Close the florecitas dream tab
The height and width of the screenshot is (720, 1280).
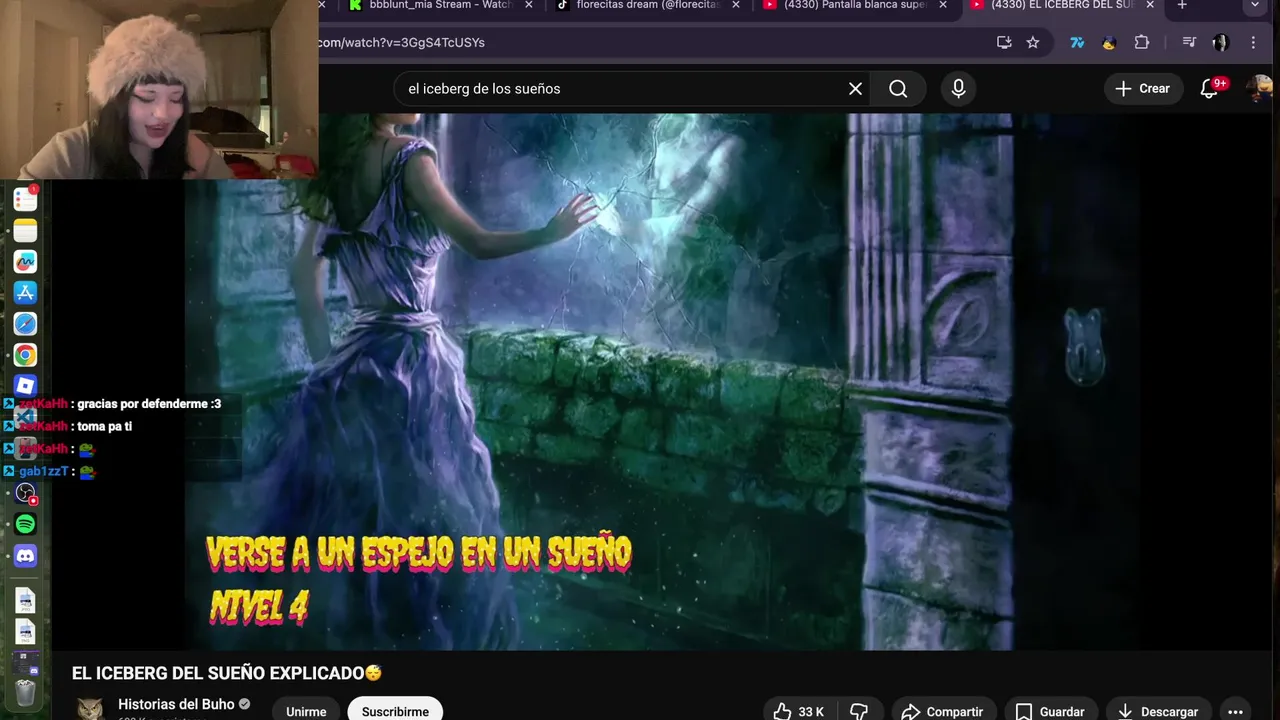pos(736,5)
